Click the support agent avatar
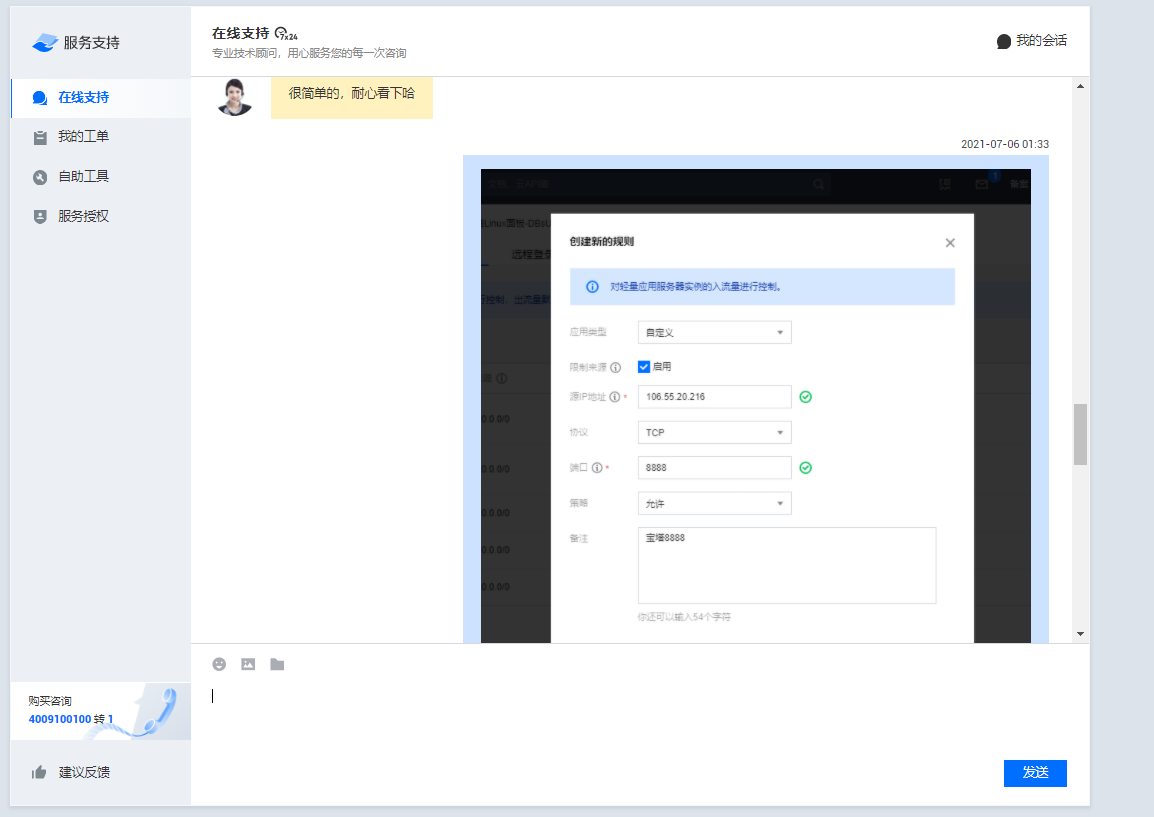The image size is (1154, 817). pos(234,97)
